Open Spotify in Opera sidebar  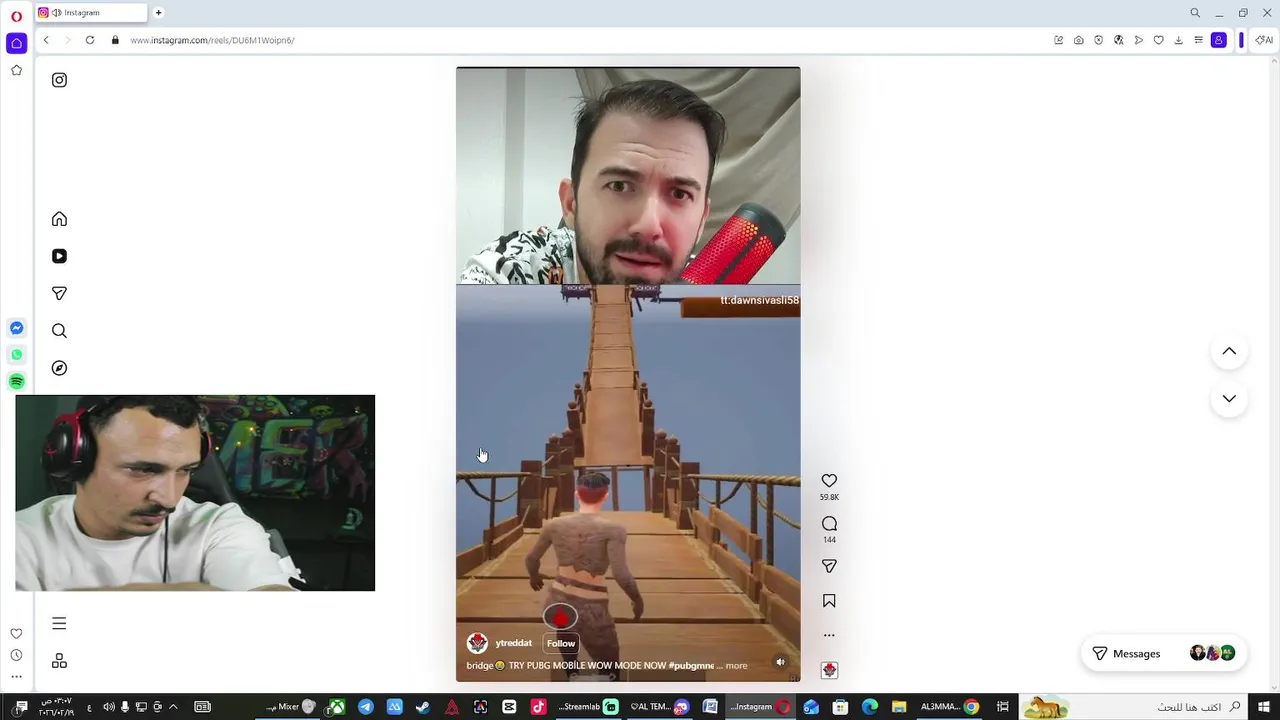click(x=16, y=382)
